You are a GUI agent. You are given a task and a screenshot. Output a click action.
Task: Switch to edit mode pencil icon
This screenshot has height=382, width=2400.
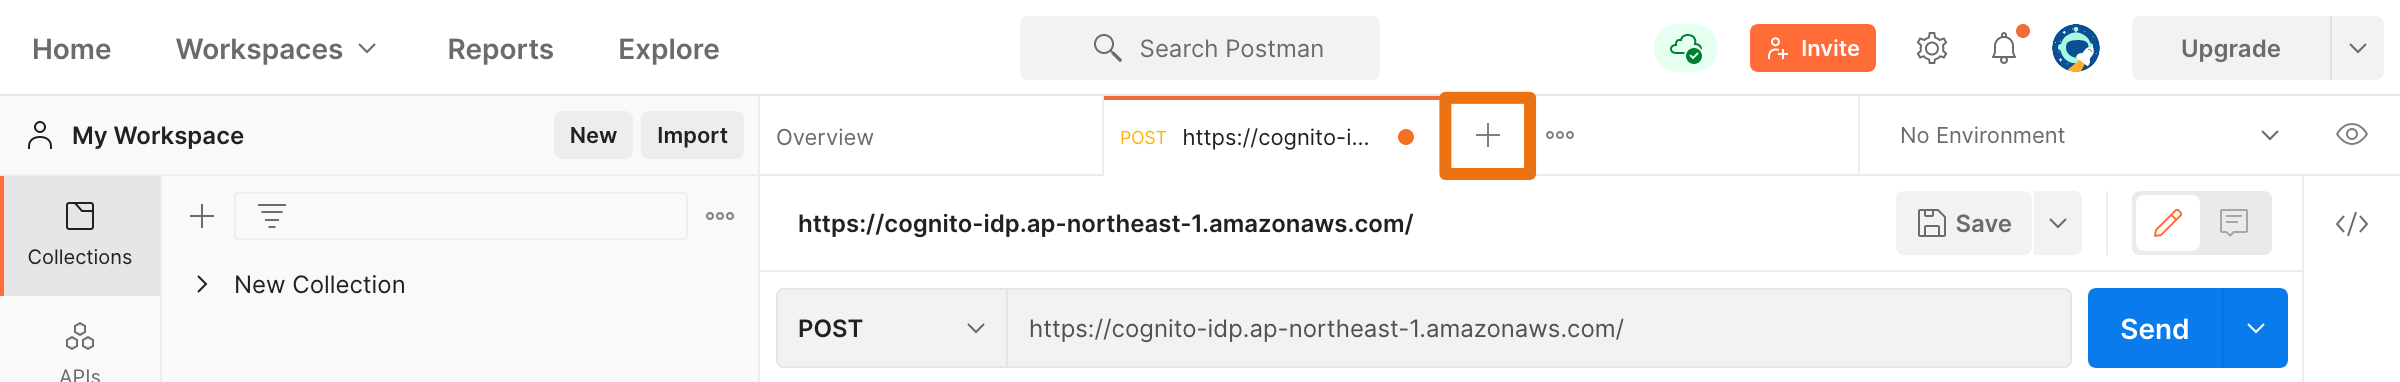[x=2168, y=222]
